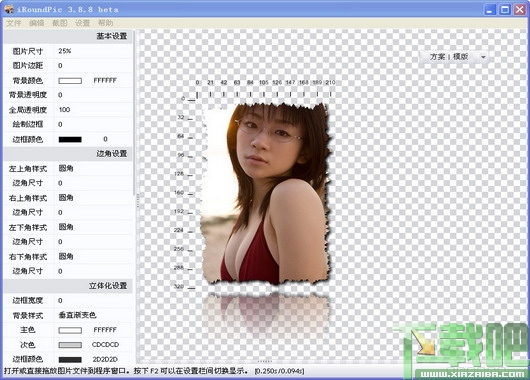Click the 2D2D2D hex value text
Image resolution: width=530 pixels, height=380 pixels.
coord(105,359)
